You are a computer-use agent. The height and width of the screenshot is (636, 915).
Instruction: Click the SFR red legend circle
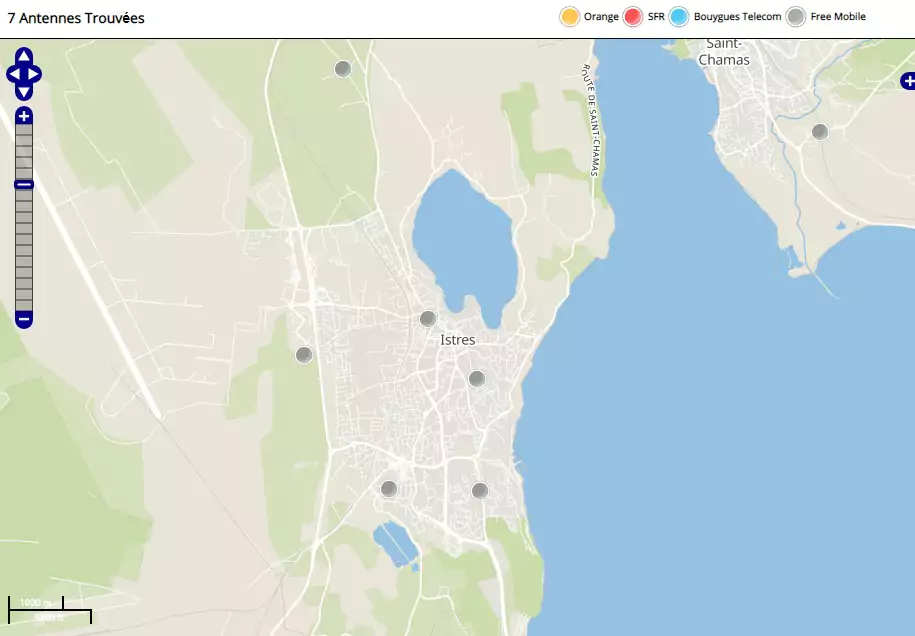point(632,17)
